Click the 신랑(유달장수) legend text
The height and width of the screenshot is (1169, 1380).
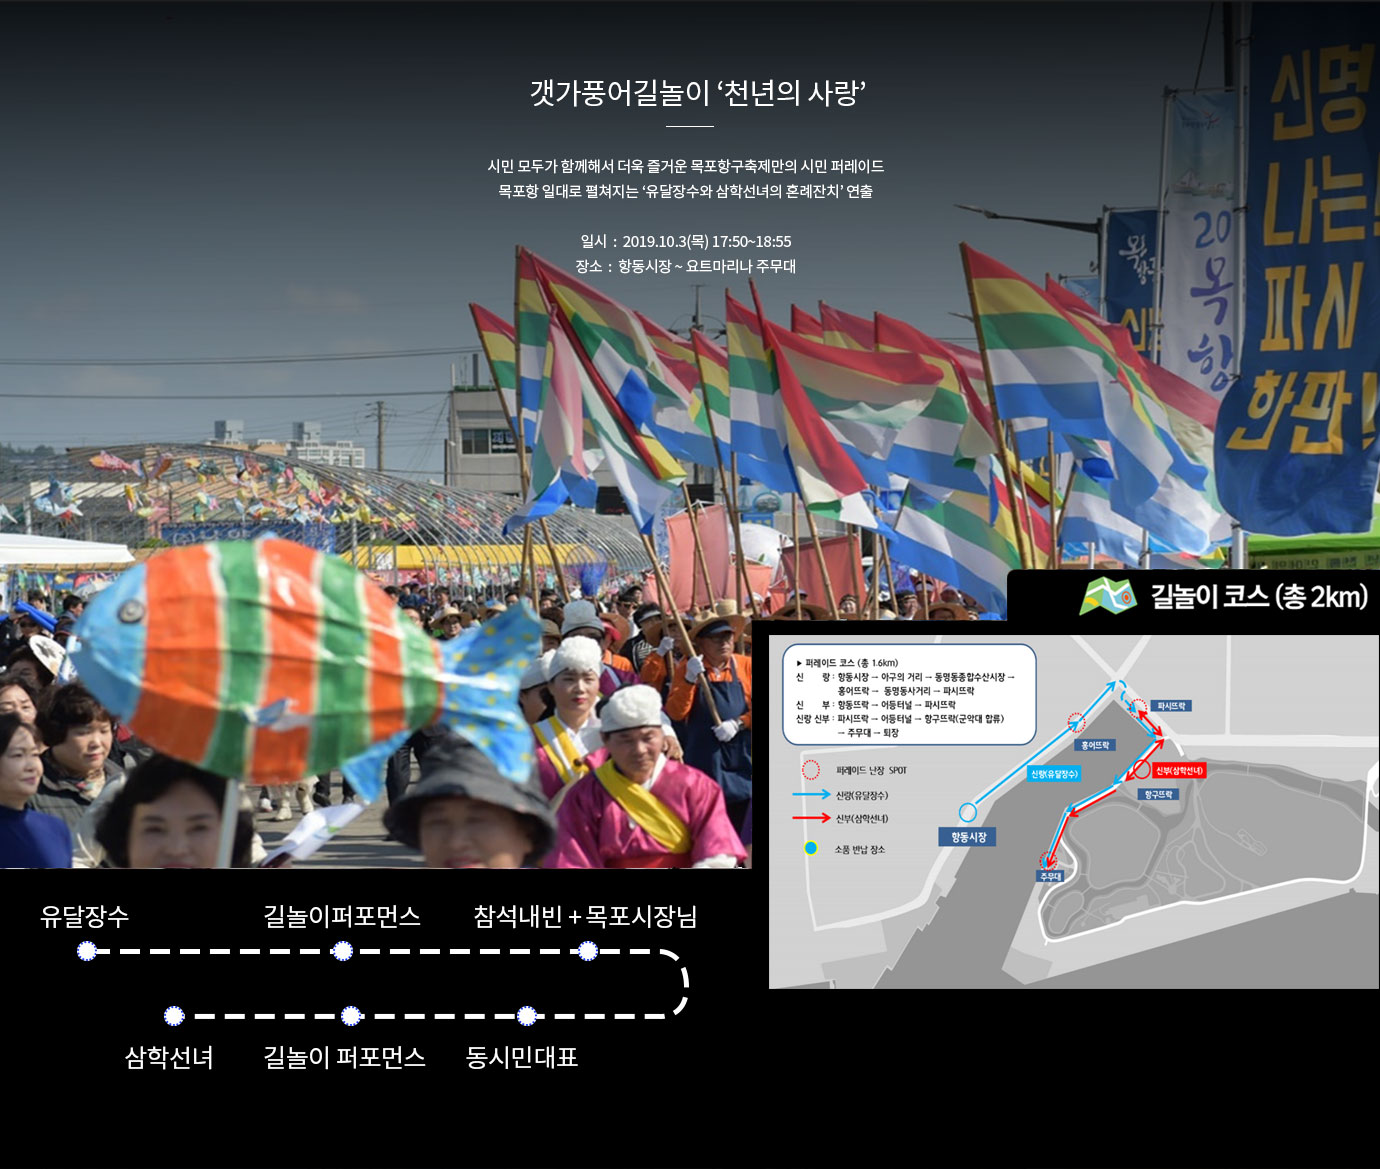(862, 795)
